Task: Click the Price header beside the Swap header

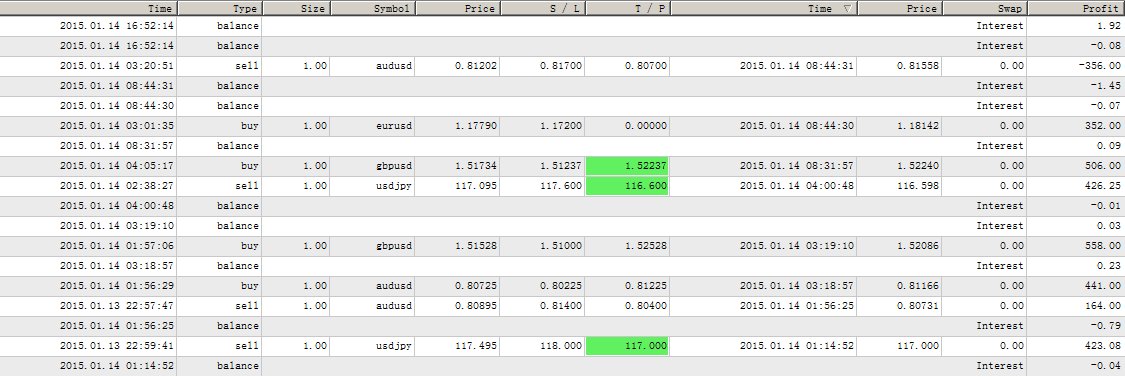Action: coord(900,9)
